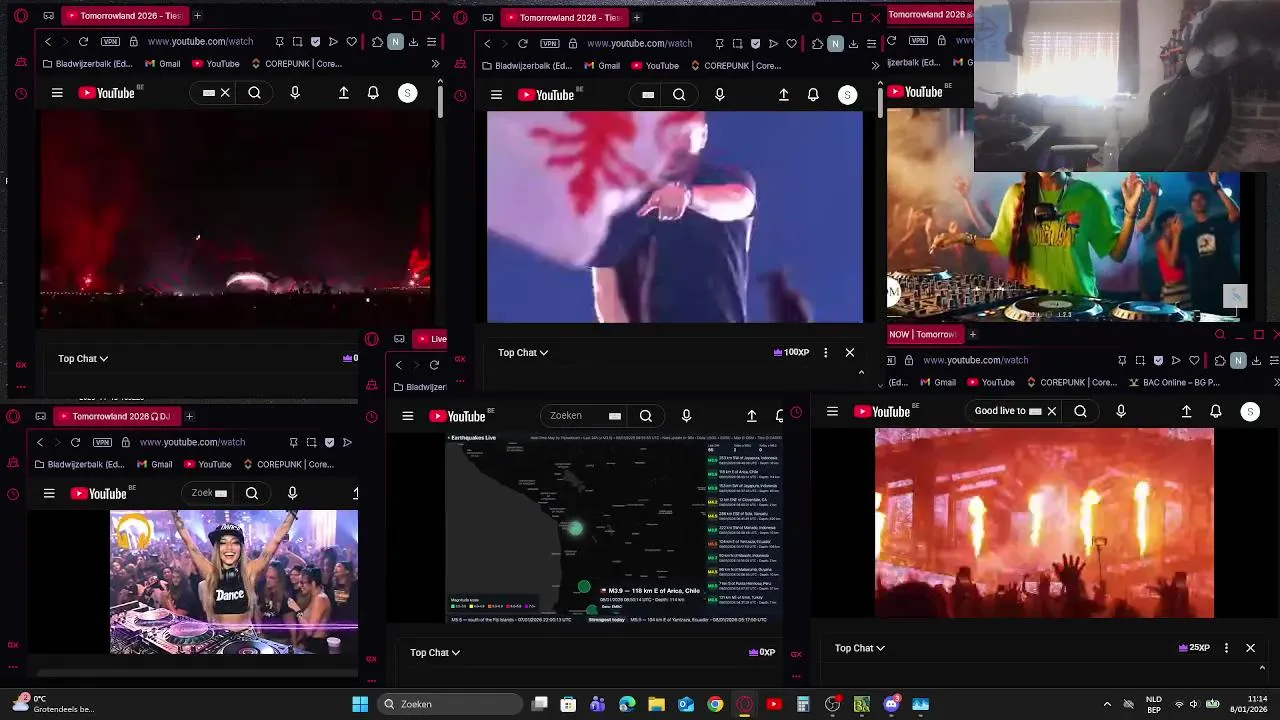Show more bookmarks chevron in top-left window
The width and height of the screenshot is (1280, 720).
click(x=435, y=64)
